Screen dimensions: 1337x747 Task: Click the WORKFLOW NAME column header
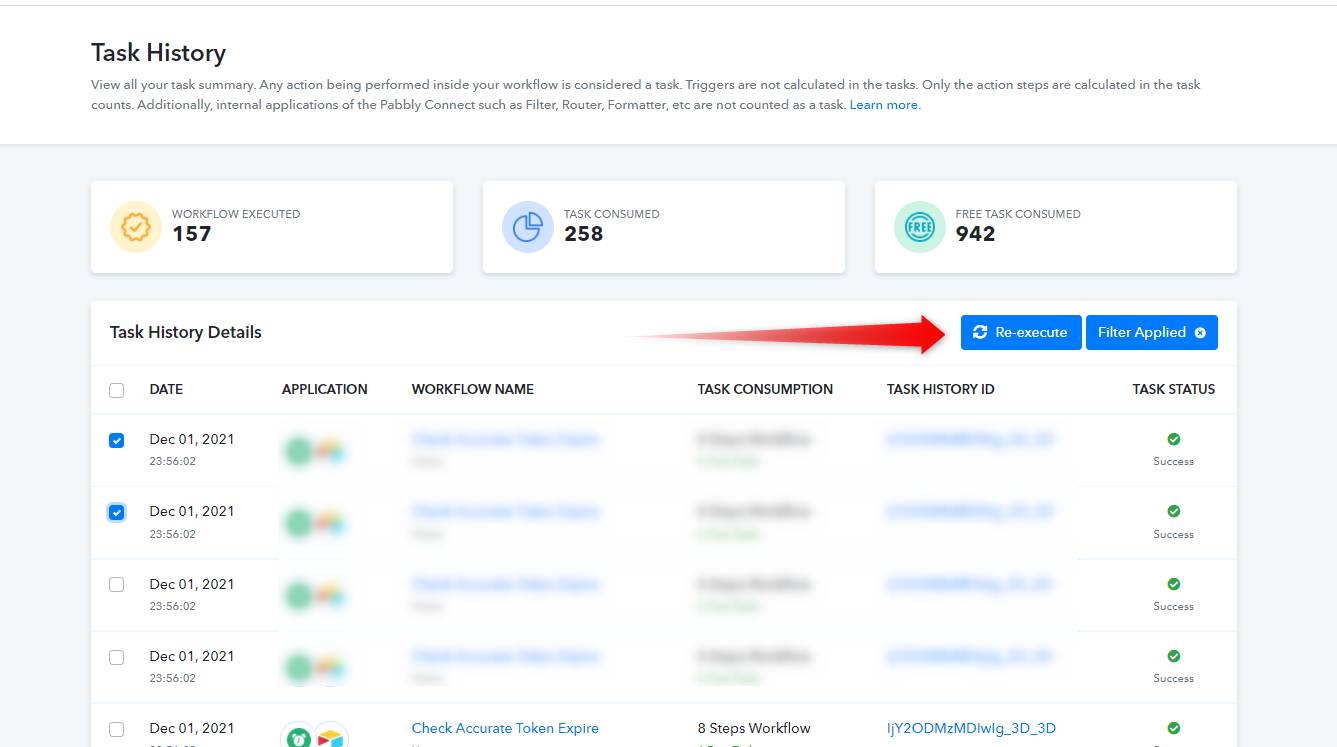click(x=473, y=389)
